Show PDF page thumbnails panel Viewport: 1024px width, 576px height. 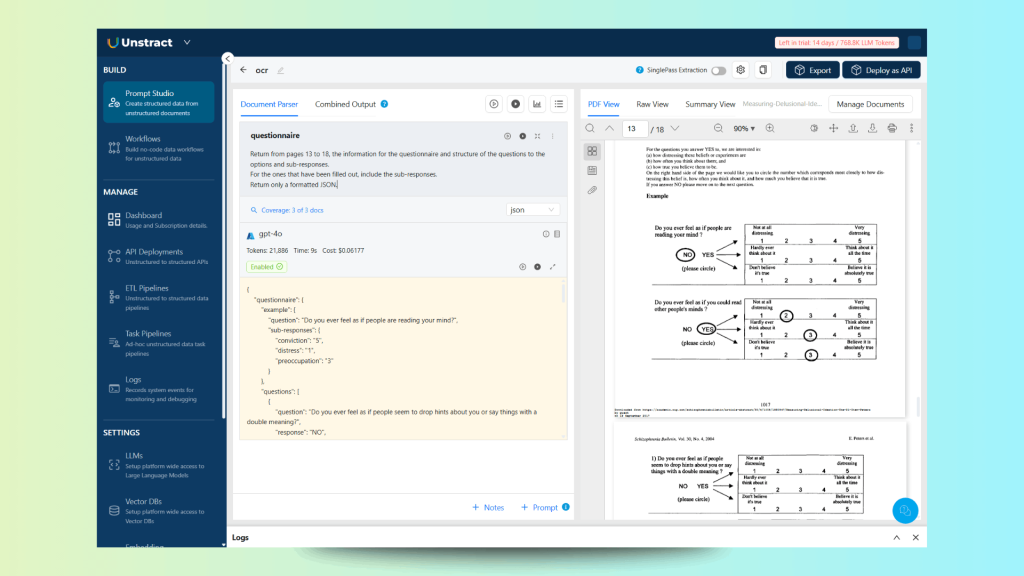point(592,151)
